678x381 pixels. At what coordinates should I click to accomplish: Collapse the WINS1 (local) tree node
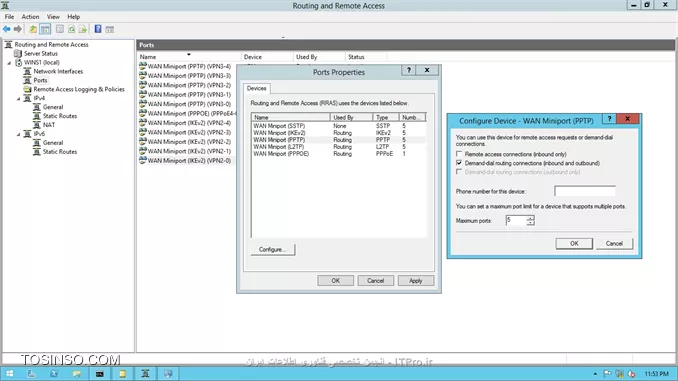click(x=9, y=63)
